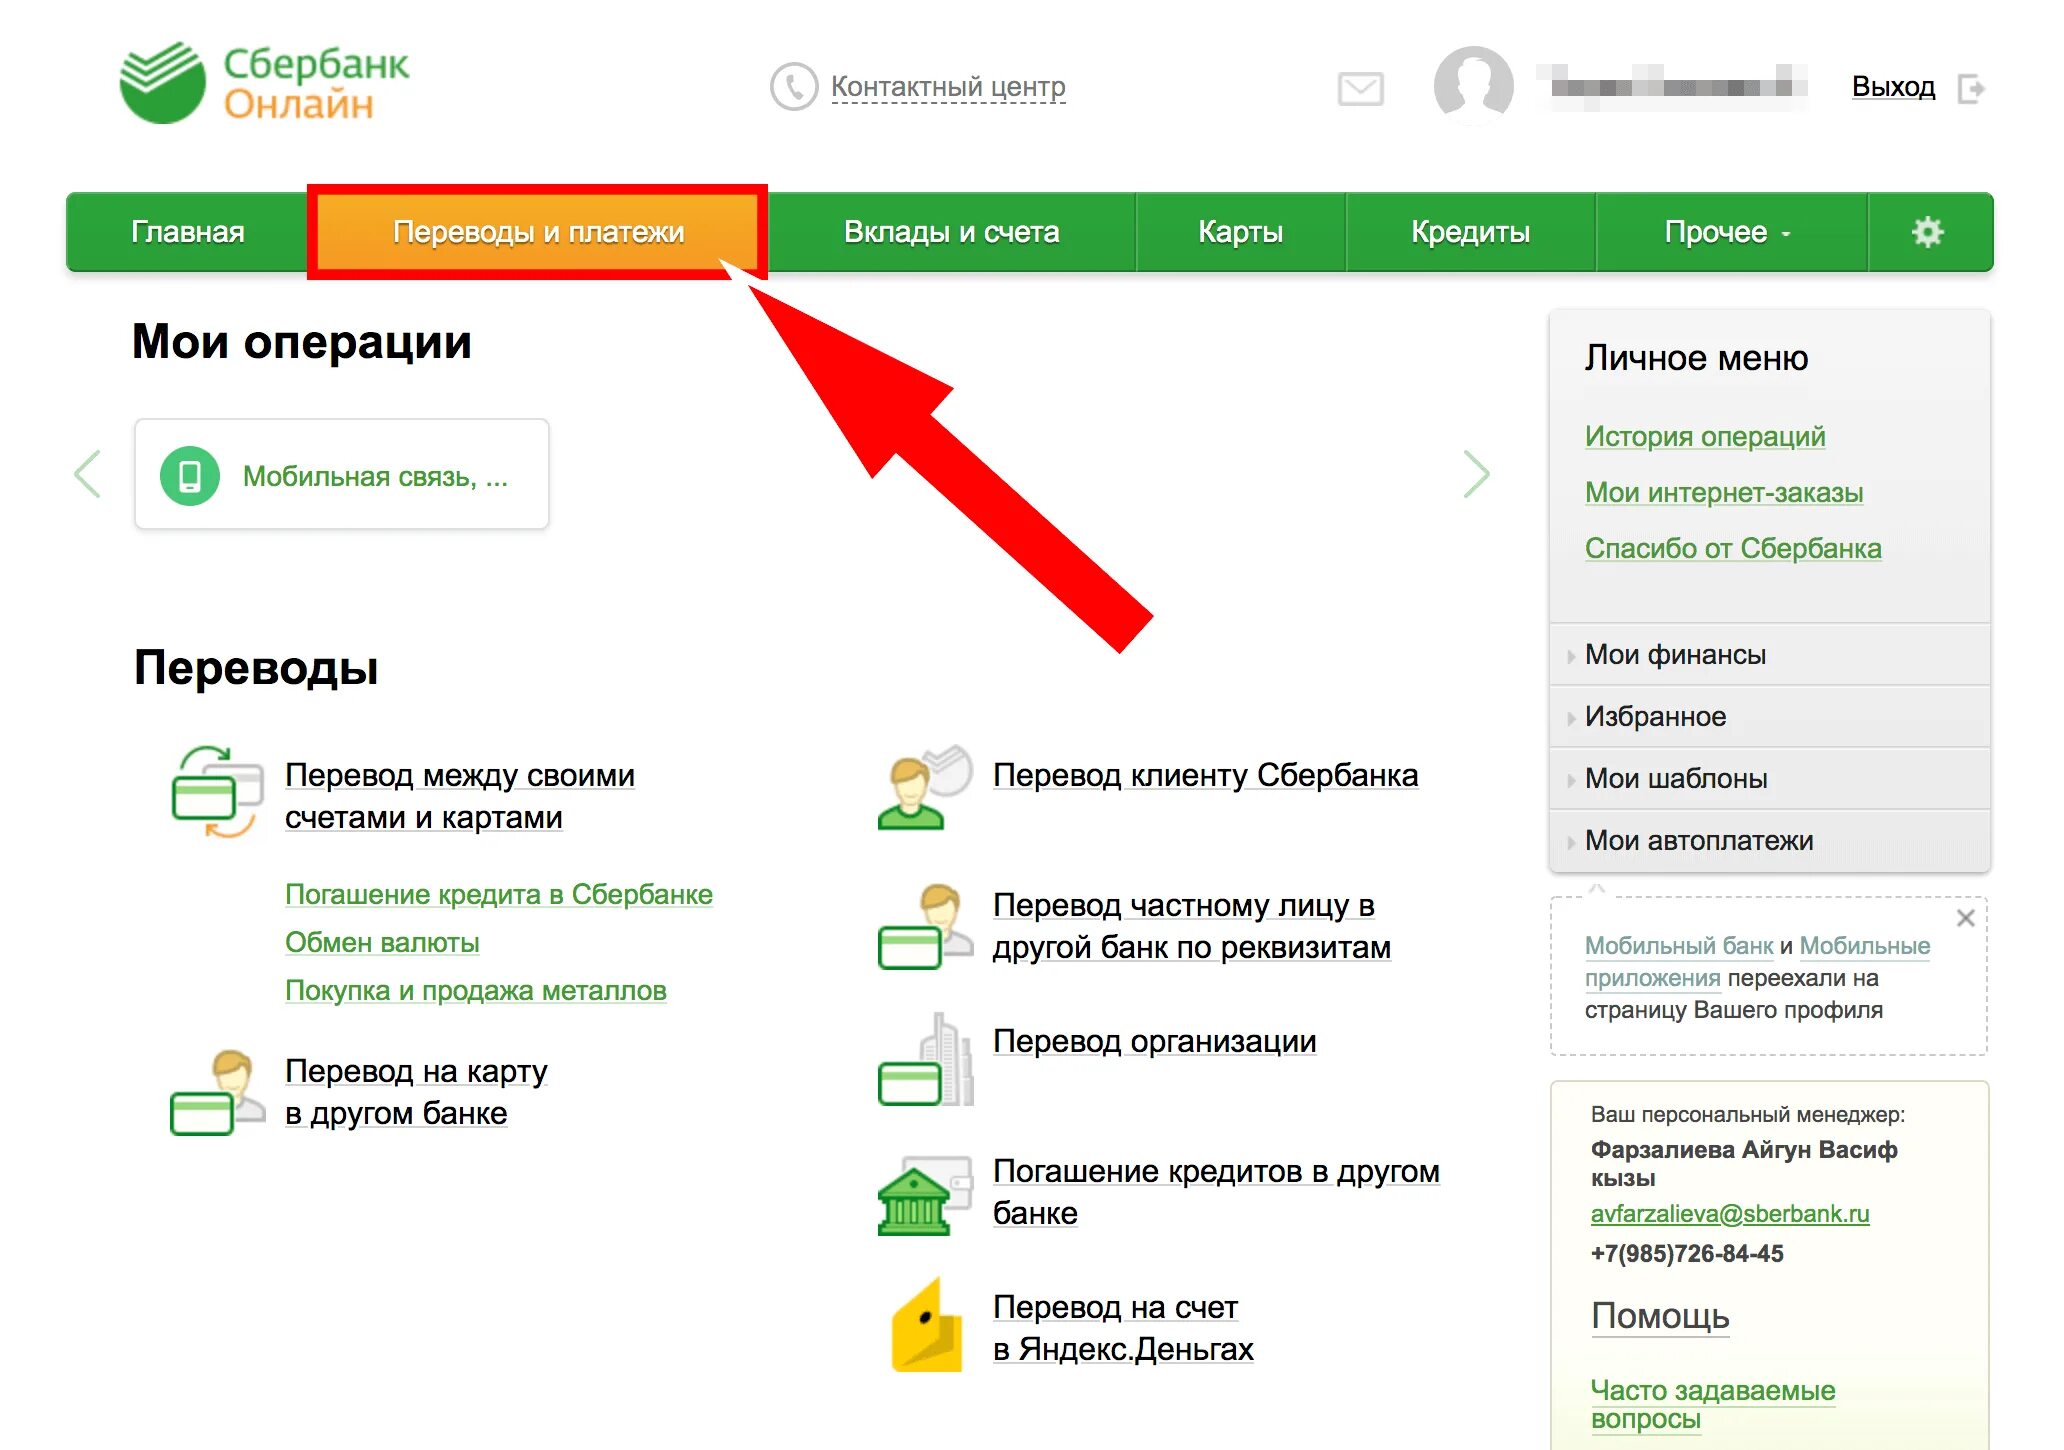The height and width of the screenshot is (1450, 2064).
Task: Click the logout door icon
Action: coord(1971,88)
